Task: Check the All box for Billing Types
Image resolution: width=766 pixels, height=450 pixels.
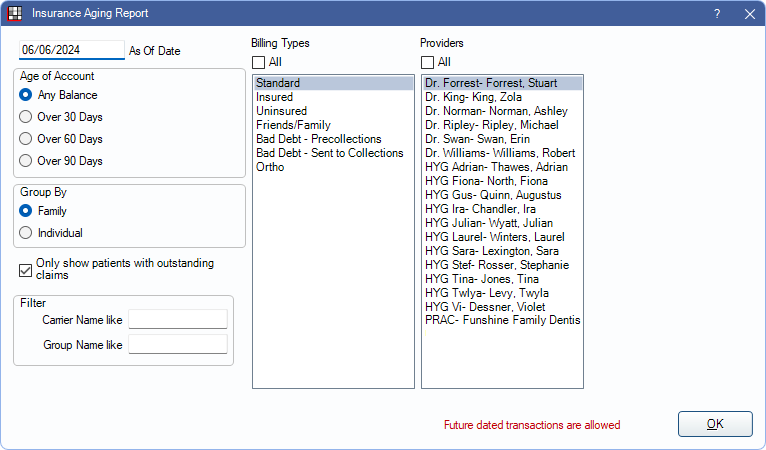Action: [258, 63]
